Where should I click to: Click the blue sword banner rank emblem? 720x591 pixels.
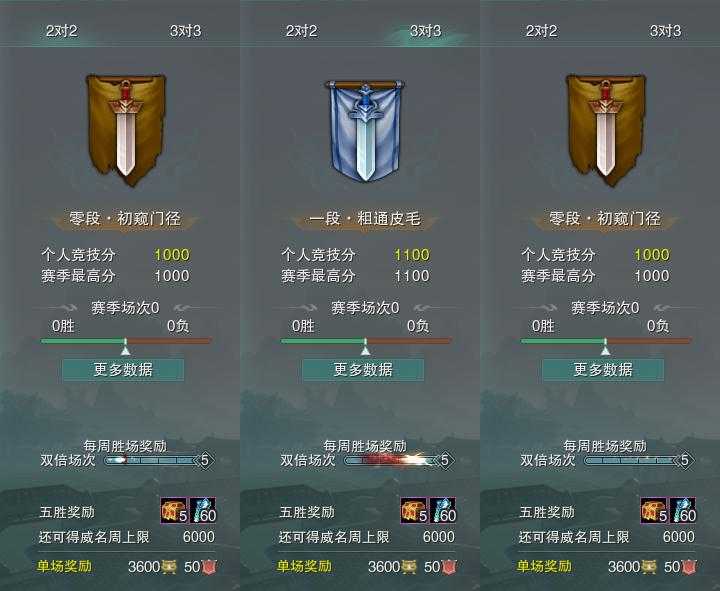tap(366, 130)
